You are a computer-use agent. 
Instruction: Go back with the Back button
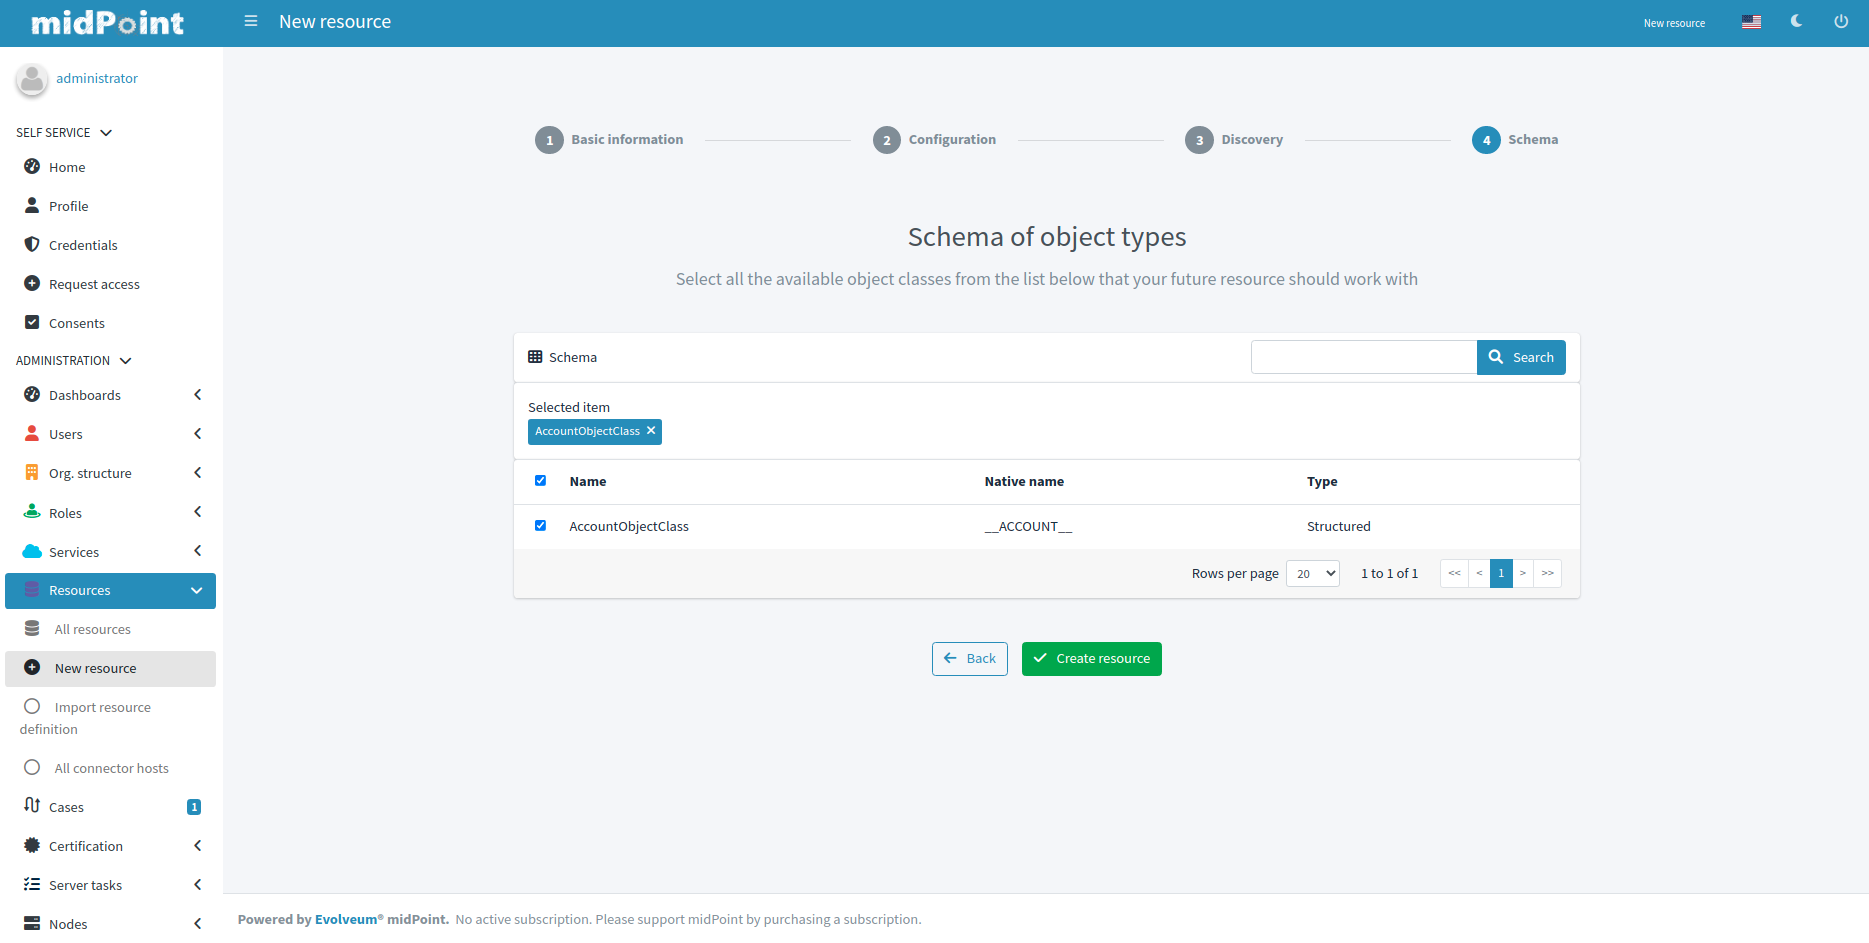click(x=969, y=659)
